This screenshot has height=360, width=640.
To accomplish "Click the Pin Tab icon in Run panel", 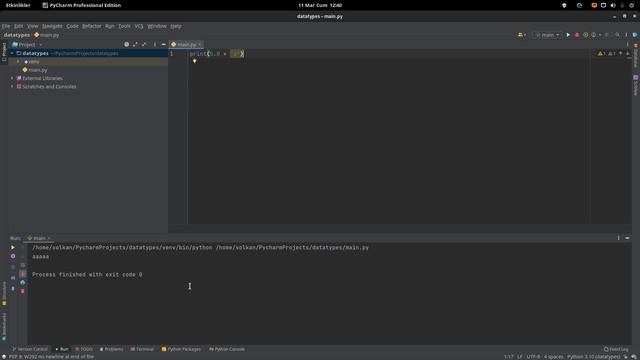I will 13,289.
